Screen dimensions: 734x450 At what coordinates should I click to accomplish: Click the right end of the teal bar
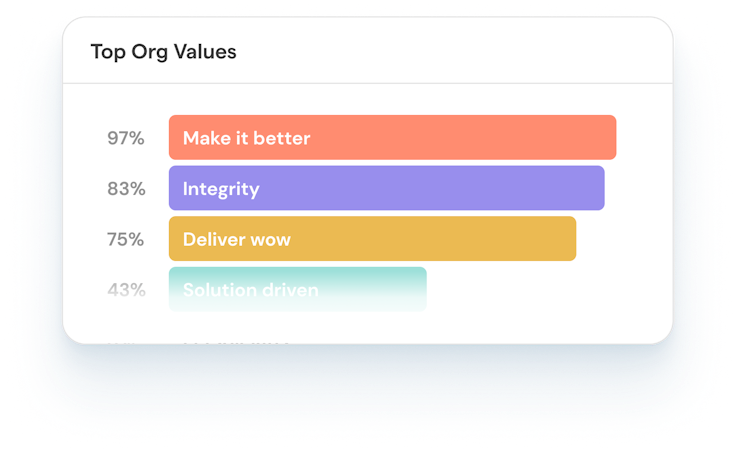(x=419, y=289)
